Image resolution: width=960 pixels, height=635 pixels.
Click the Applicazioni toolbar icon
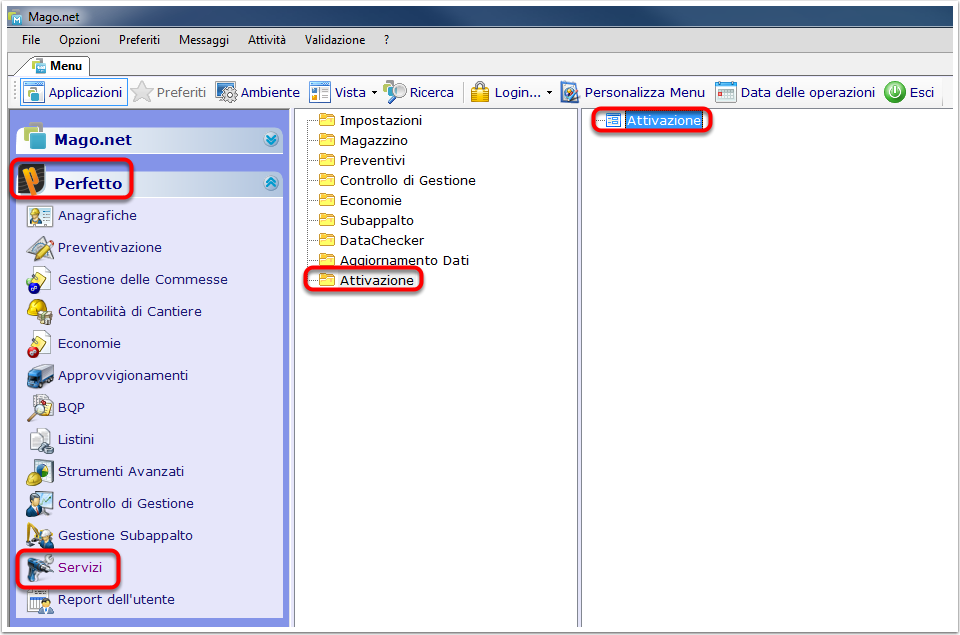(33, 92)
